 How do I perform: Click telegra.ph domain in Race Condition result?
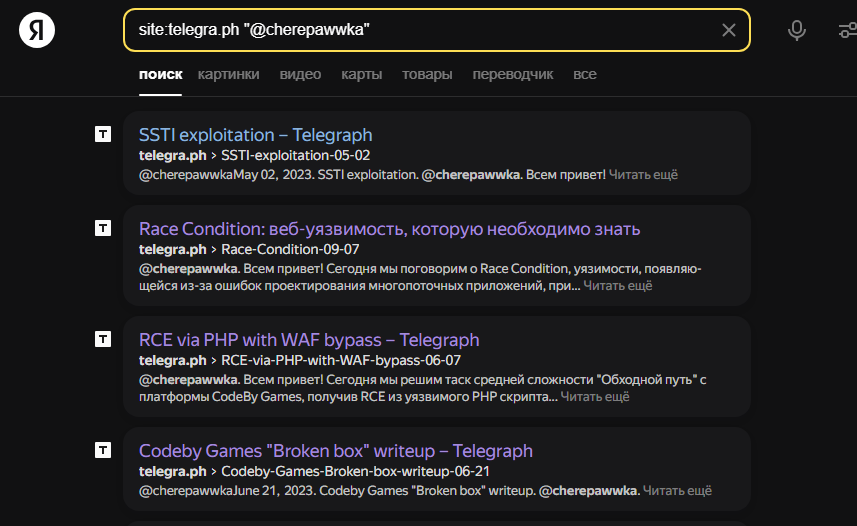(x=172, y=249)
